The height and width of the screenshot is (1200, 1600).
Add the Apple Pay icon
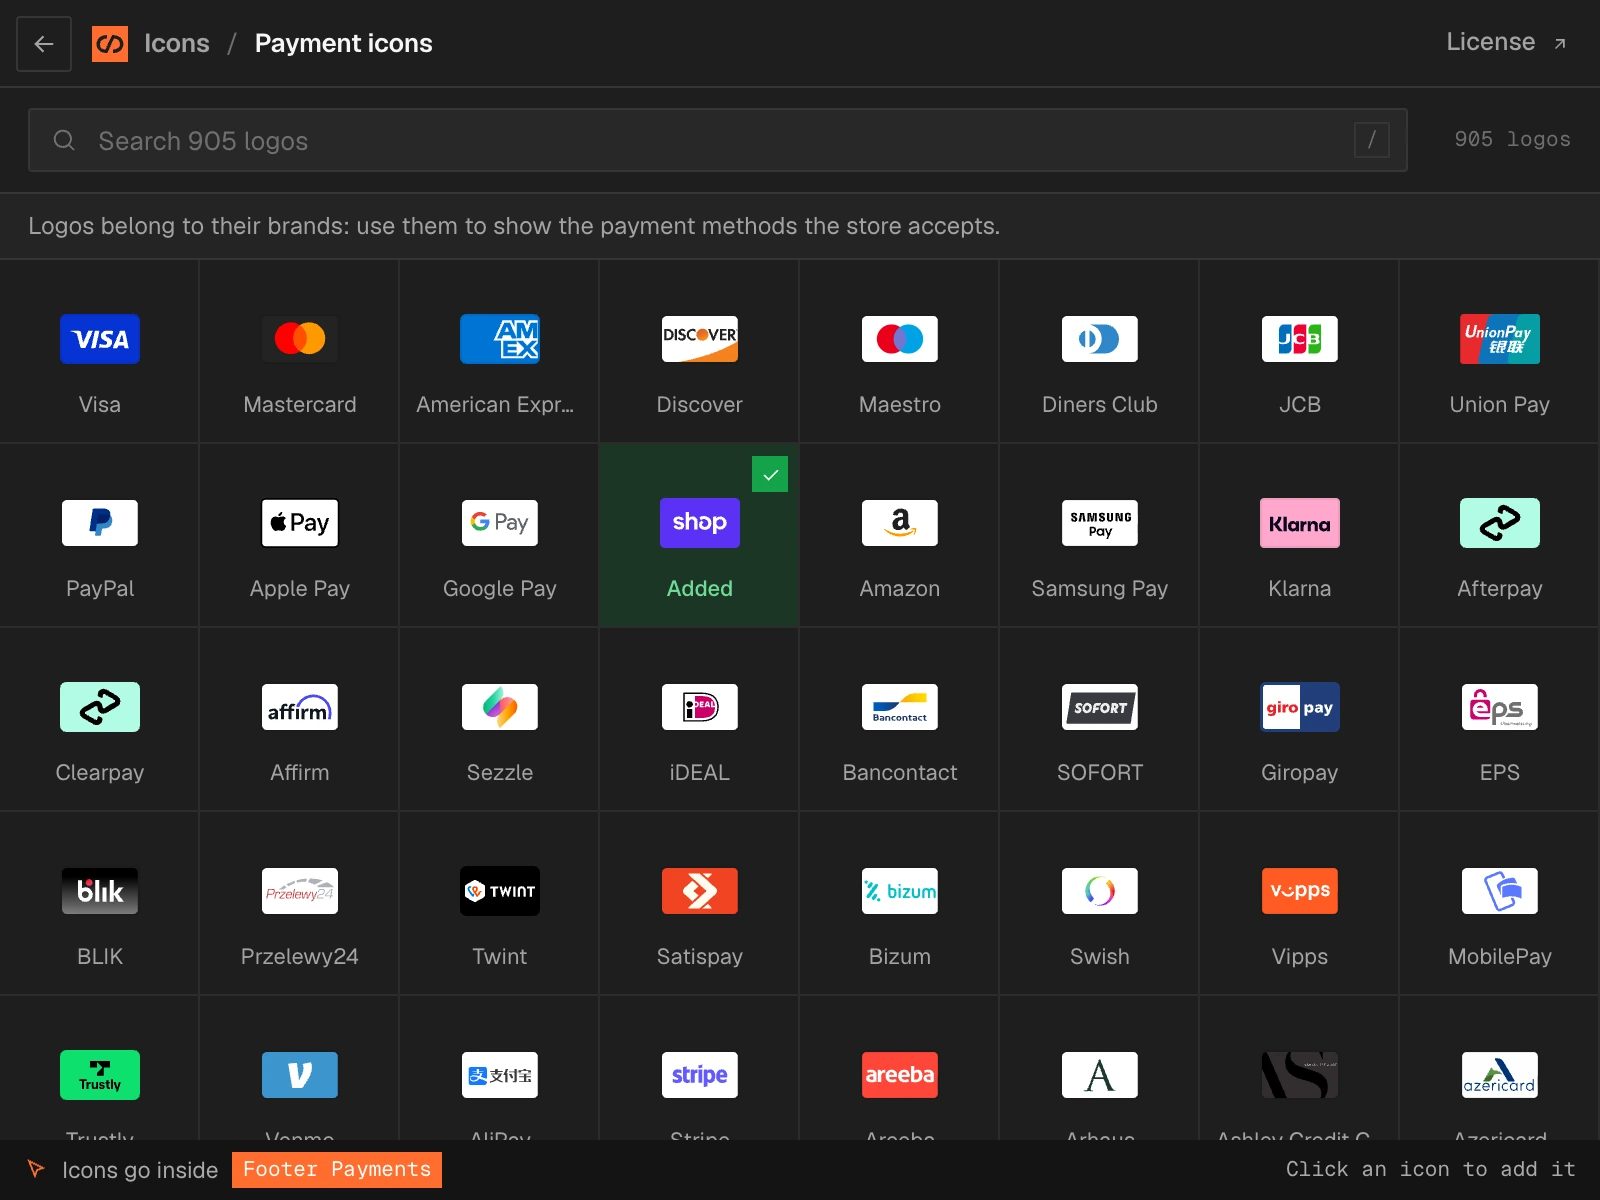tap(300, 535)
